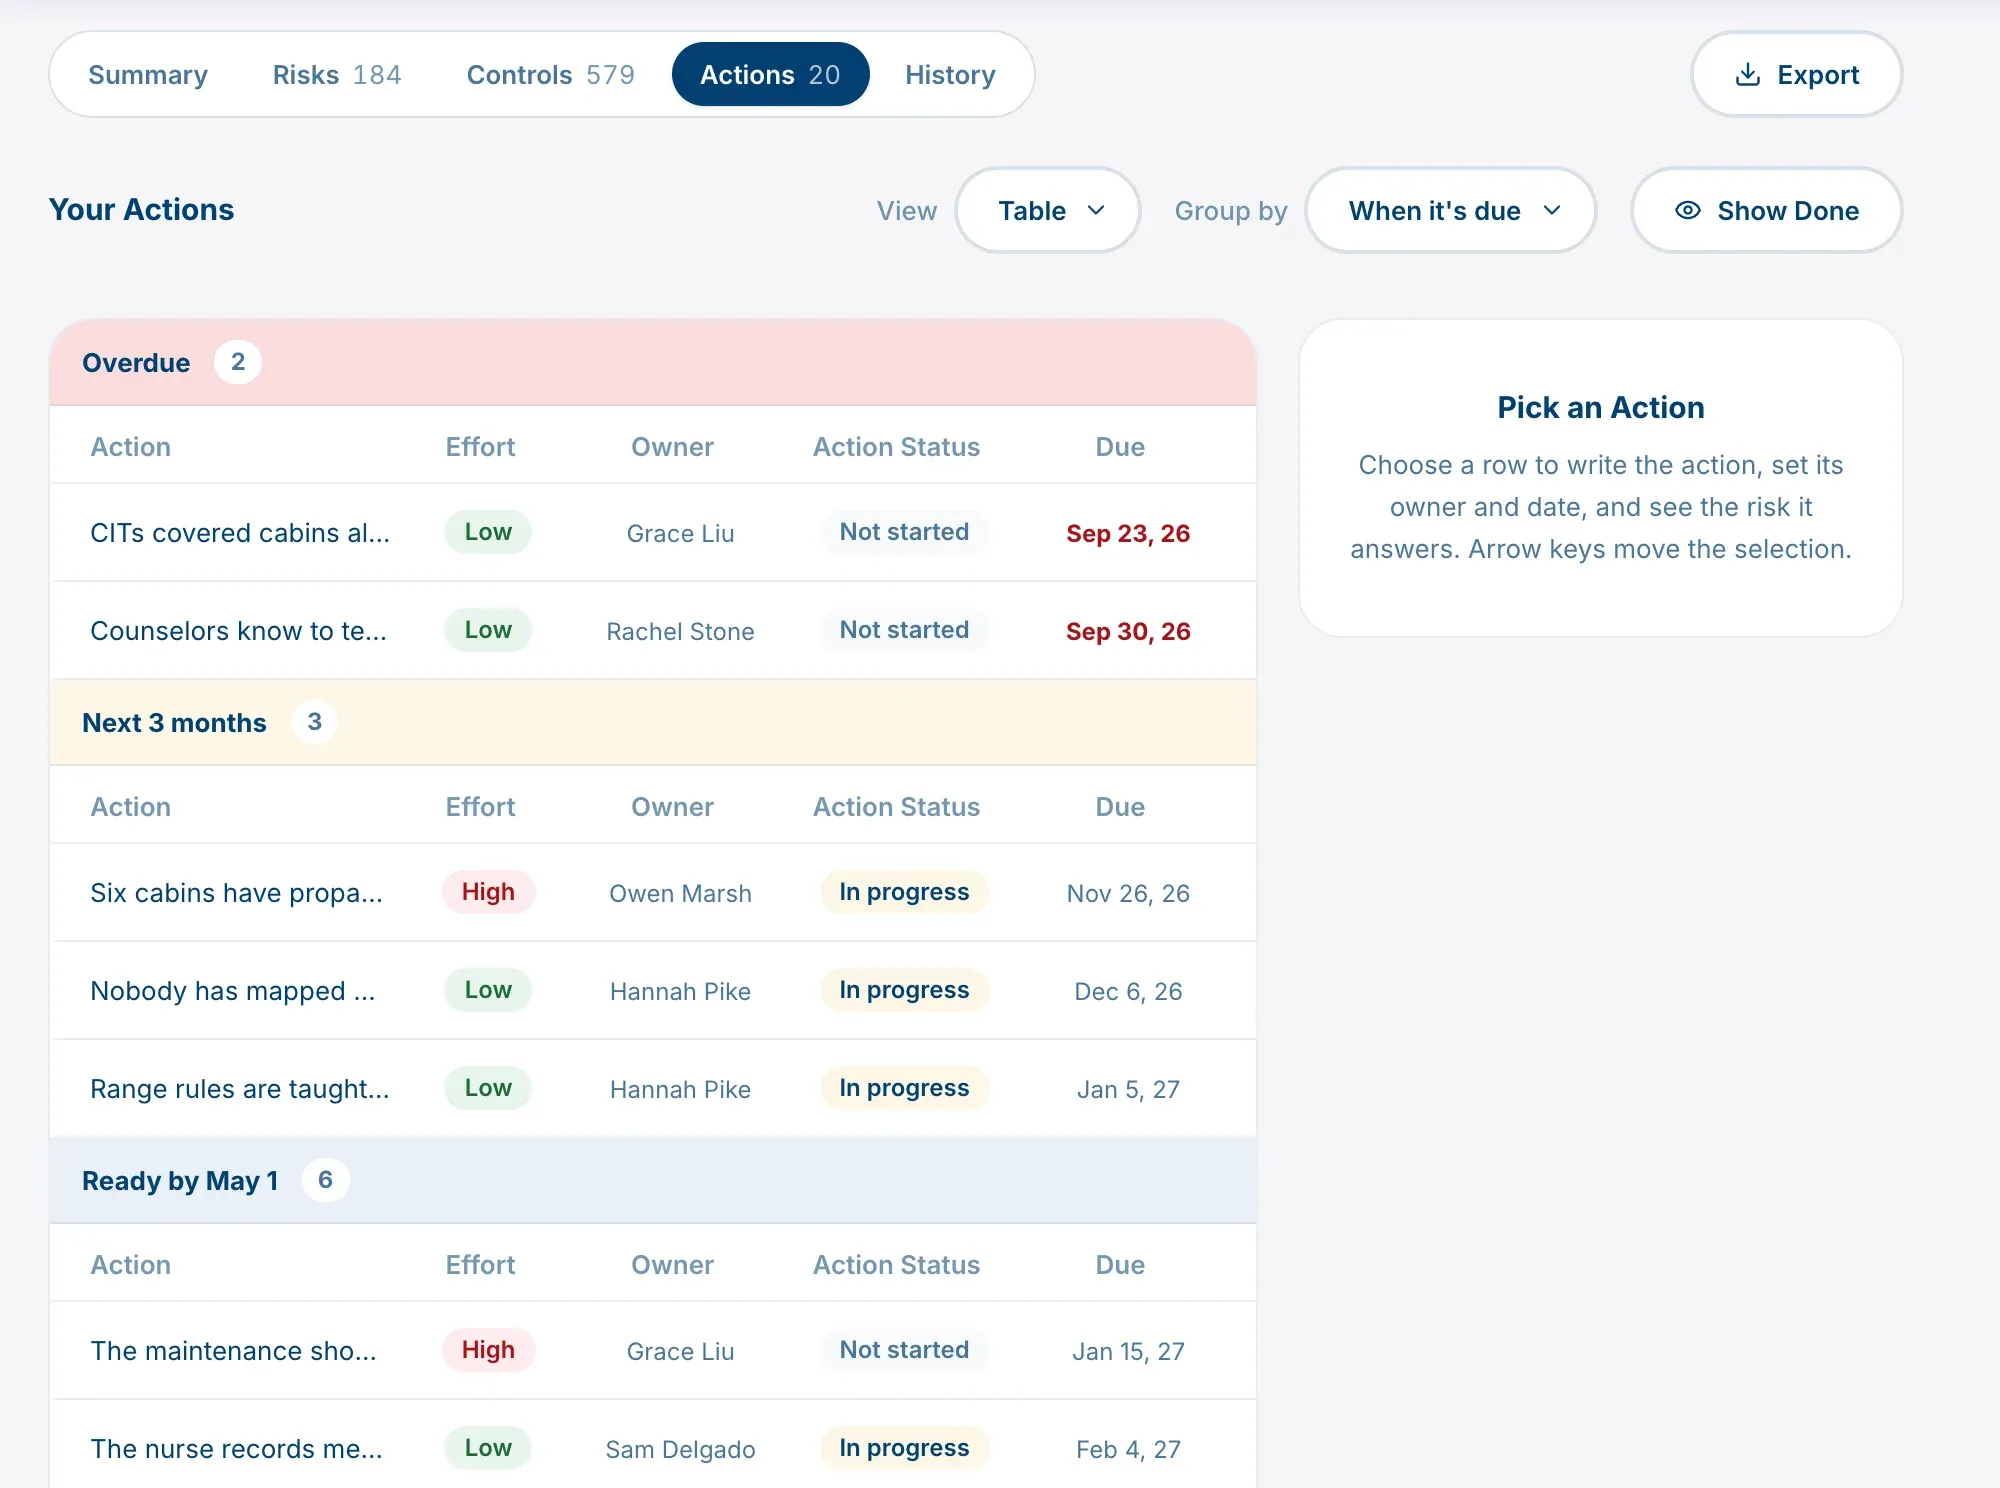2000x1488 pixels.
Task: Switch to the Summary tab
Action: (148, 75)
